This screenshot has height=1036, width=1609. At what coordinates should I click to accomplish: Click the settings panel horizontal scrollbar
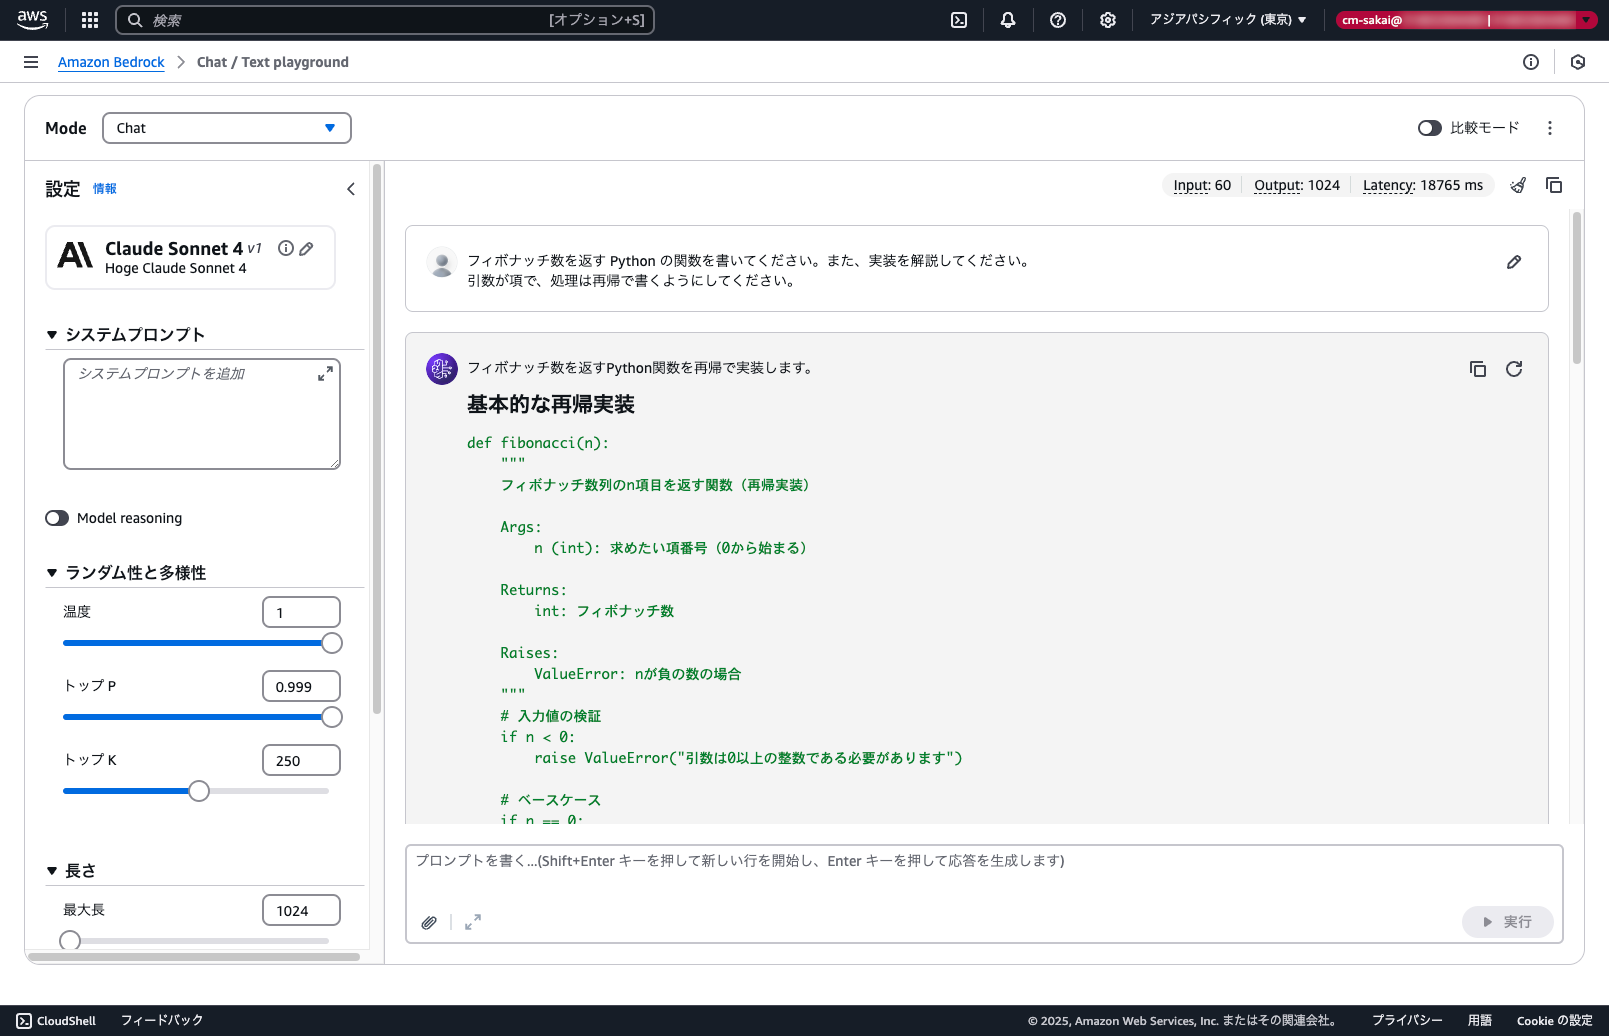point(195,957)
